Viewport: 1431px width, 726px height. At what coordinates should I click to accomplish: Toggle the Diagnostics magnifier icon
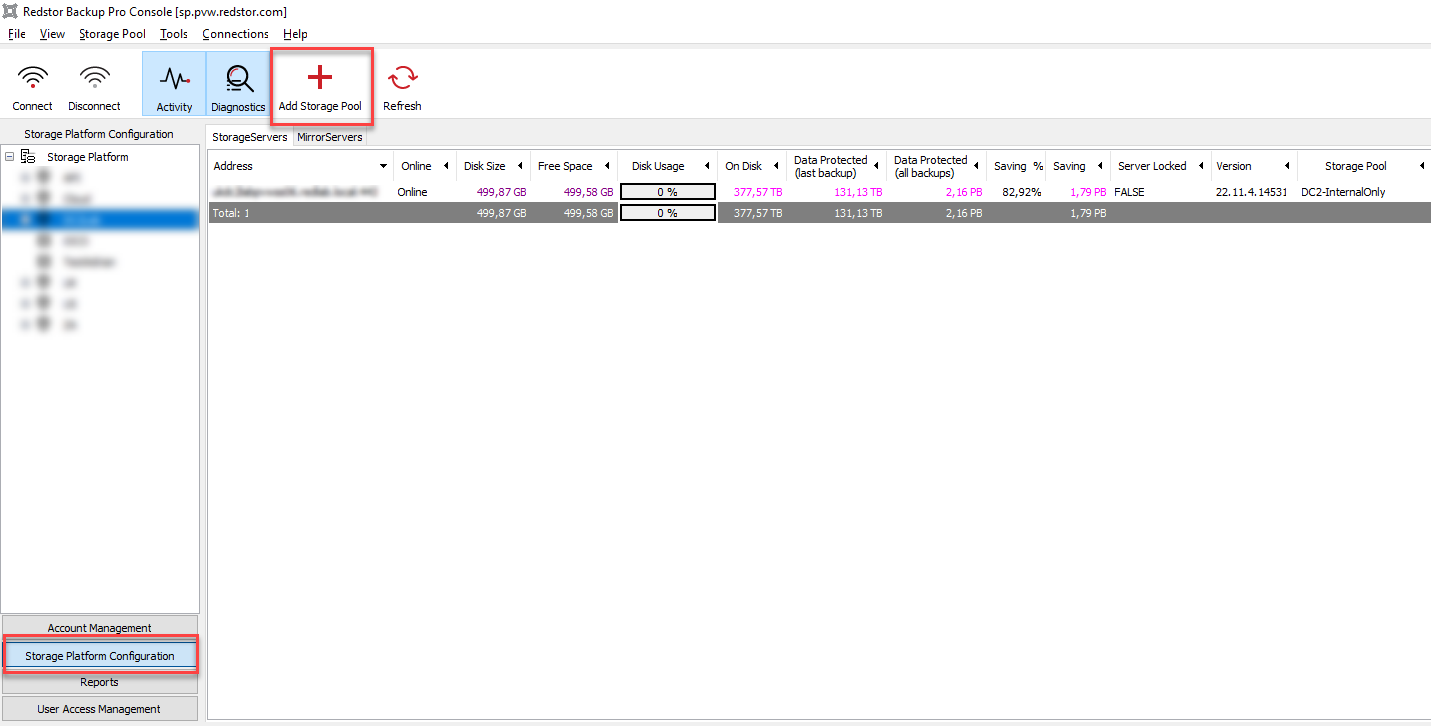click(238, 78)
